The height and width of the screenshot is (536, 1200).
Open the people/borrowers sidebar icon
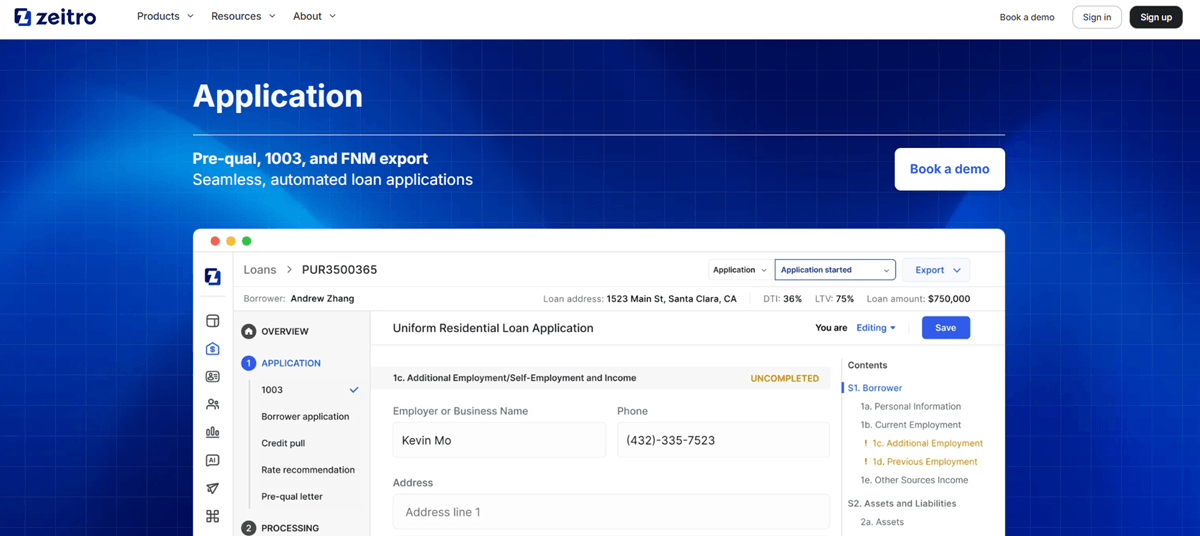212,405
